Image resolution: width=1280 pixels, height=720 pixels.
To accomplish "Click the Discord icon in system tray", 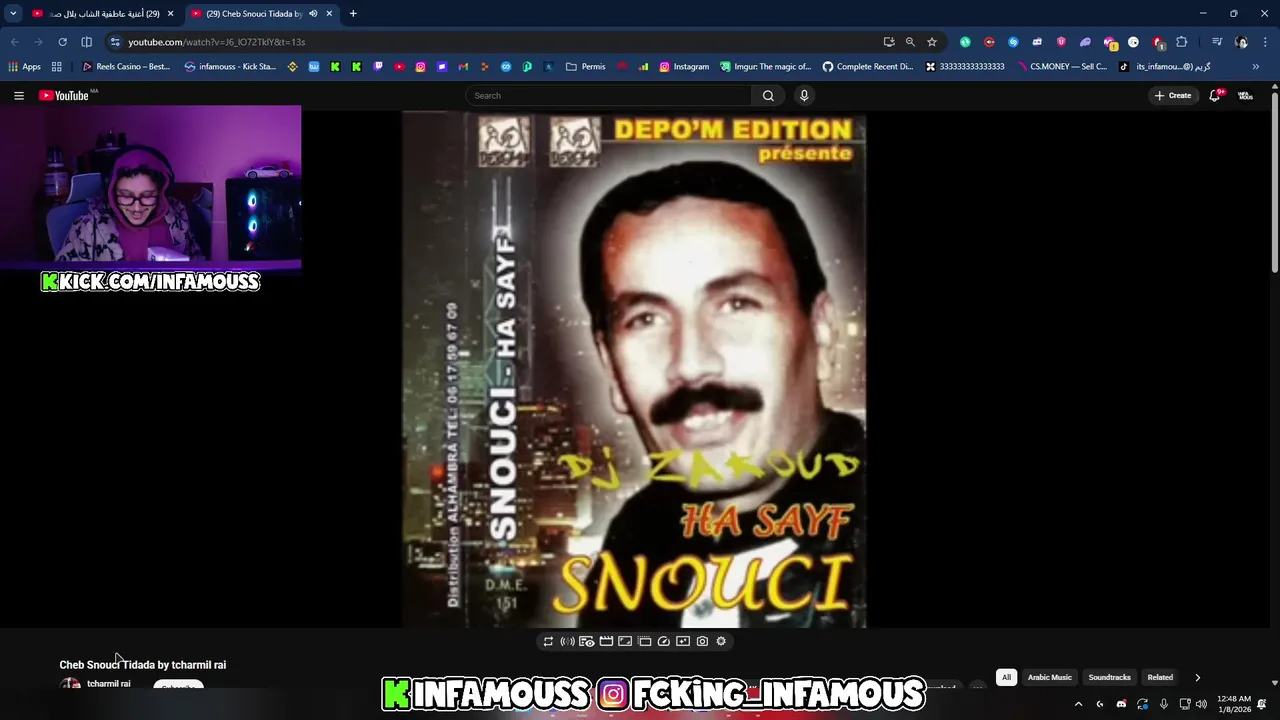I will pyautogui.click(x=1121, y=704).
